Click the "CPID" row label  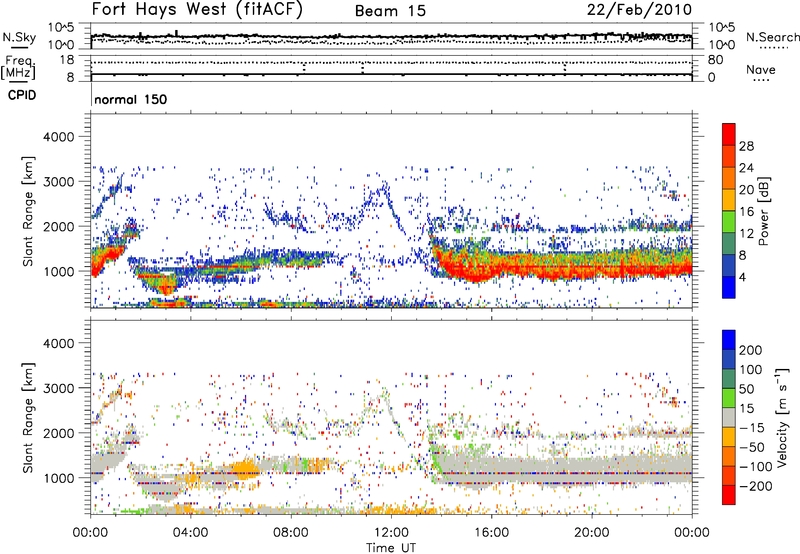pyautogui.click(x=22, y=95)
